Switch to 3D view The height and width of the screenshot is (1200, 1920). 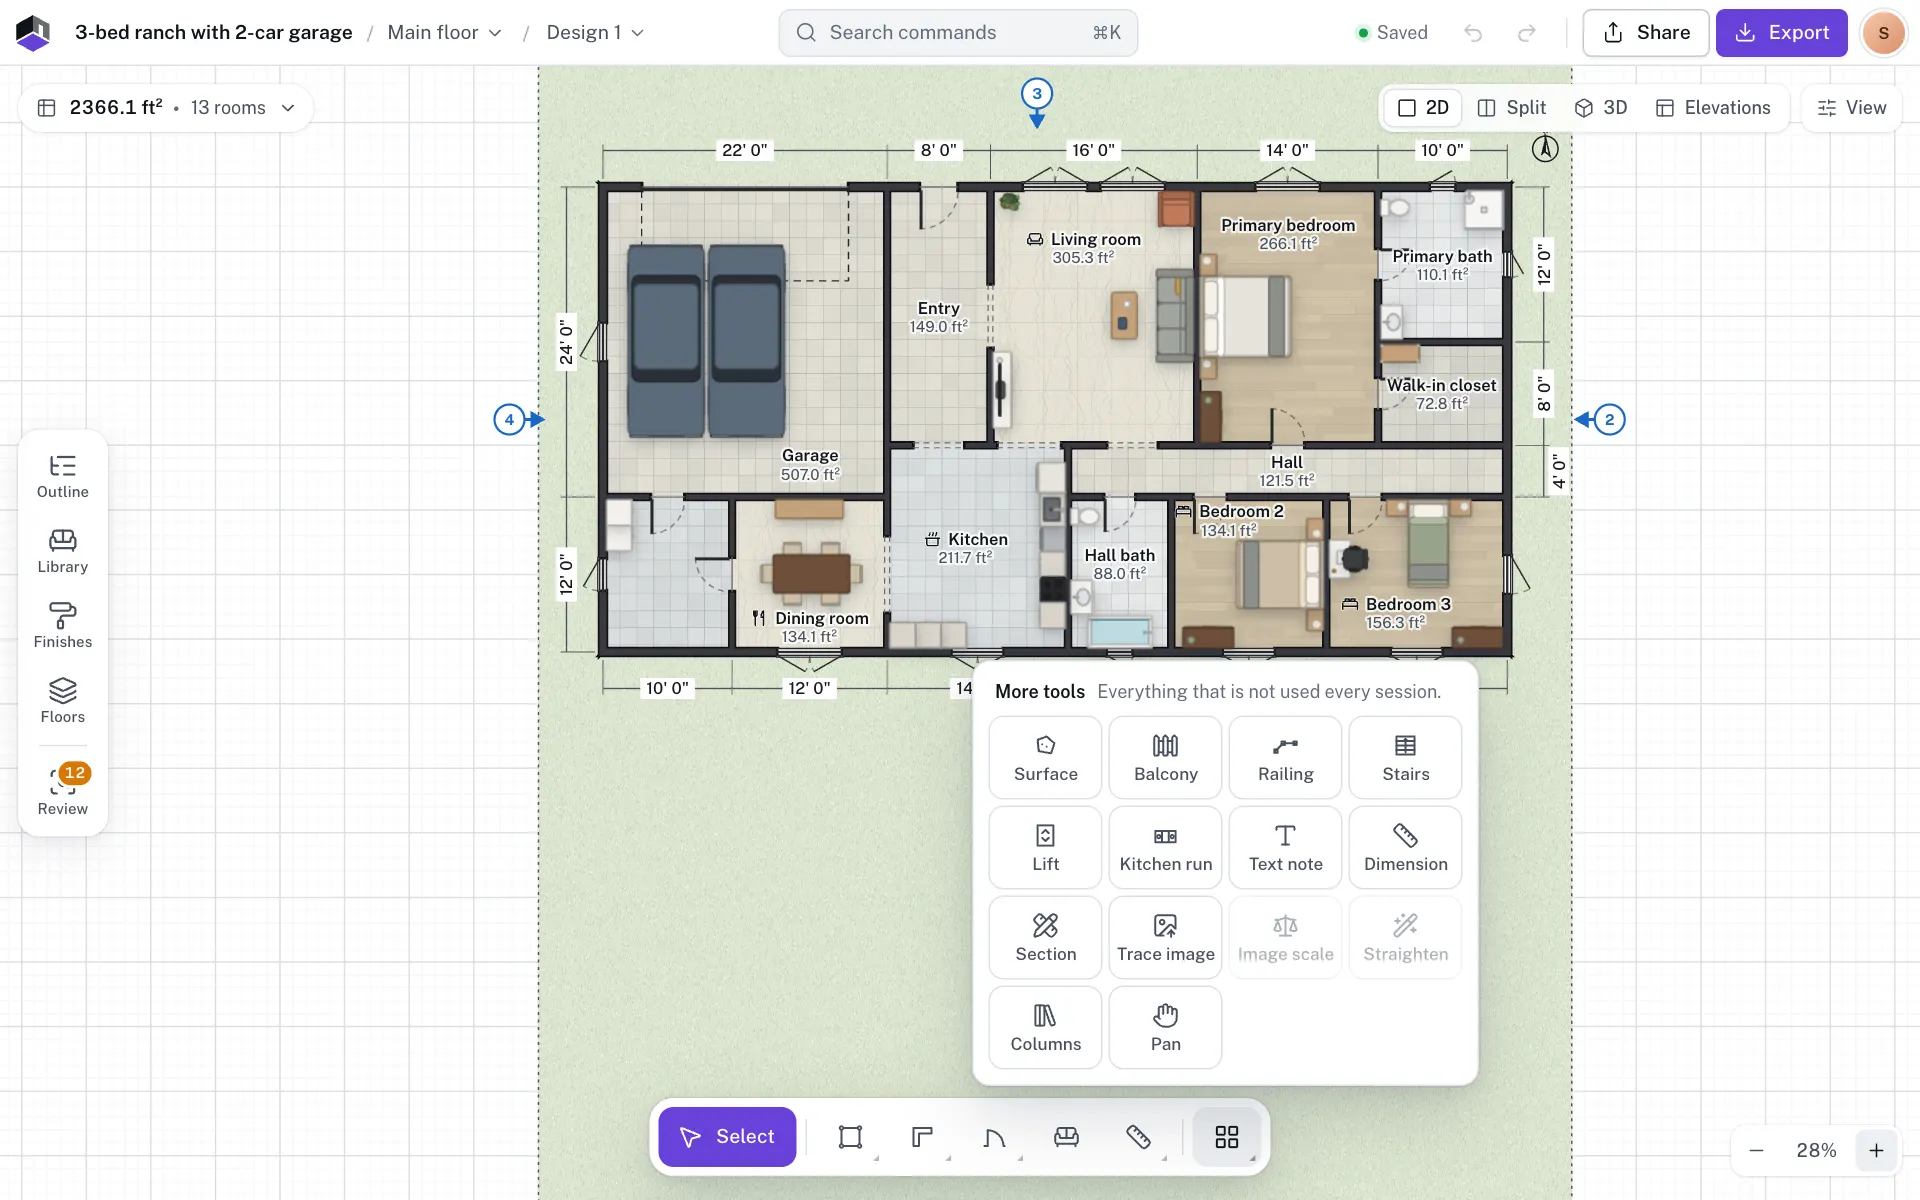tap(1601, 108)
